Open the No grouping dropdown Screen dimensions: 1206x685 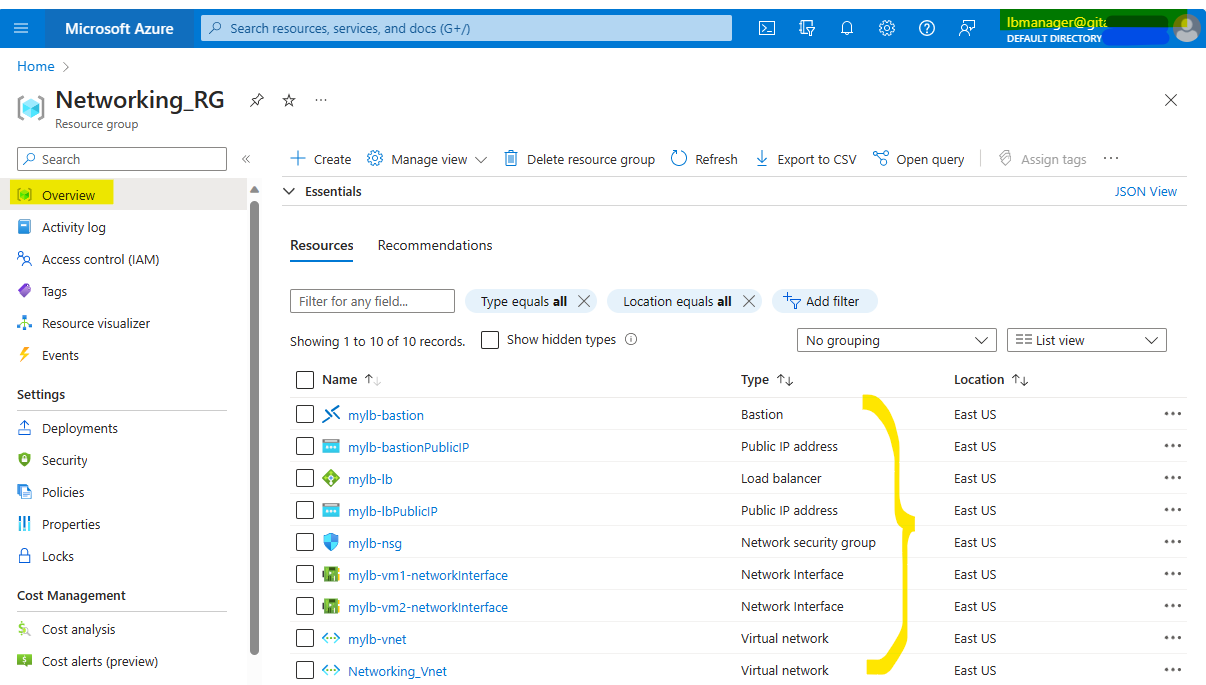pos(897,340)
